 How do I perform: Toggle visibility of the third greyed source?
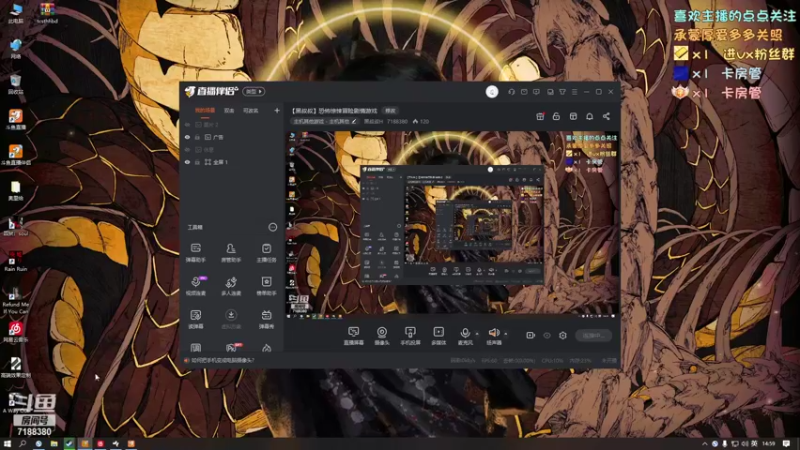[187, 149]
